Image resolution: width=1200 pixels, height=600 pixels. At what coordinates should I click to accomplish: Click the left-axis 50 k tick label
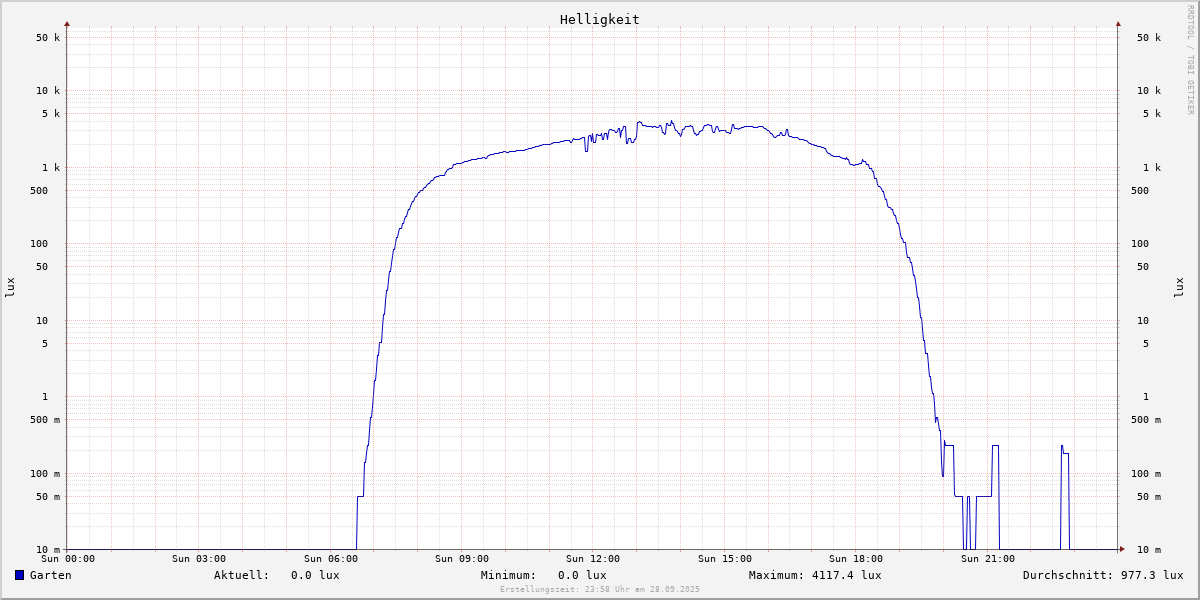click(x=48, y=38)
